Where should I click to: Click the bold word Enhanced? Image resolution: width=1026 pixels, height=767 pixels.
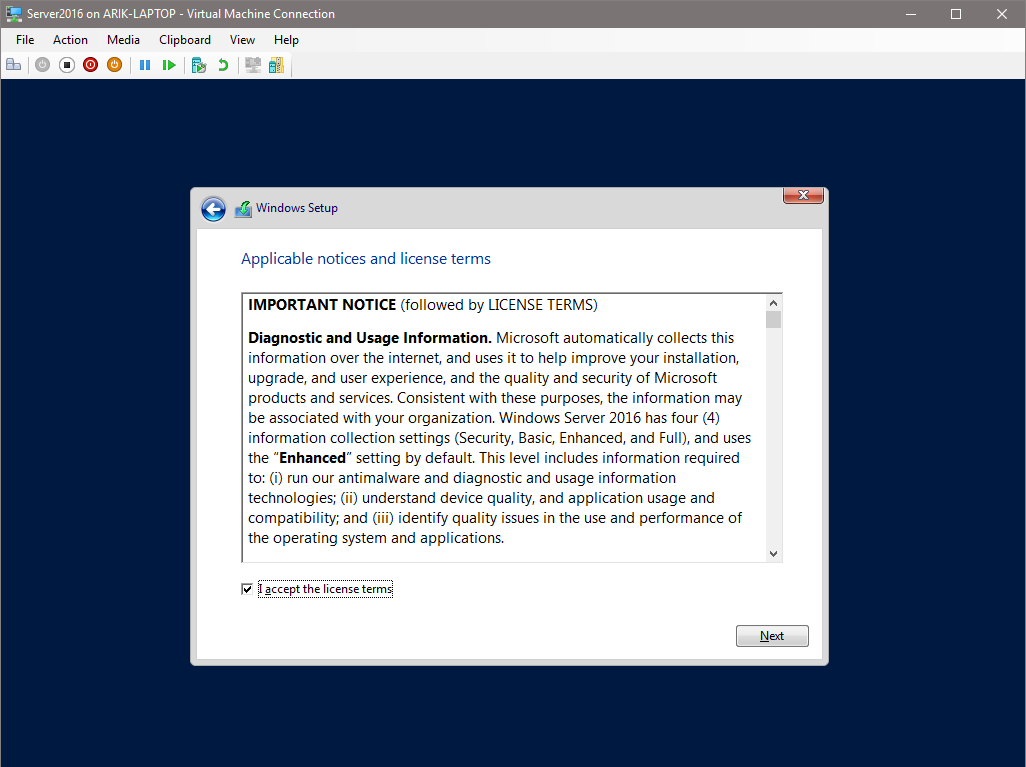pos(312,458)
